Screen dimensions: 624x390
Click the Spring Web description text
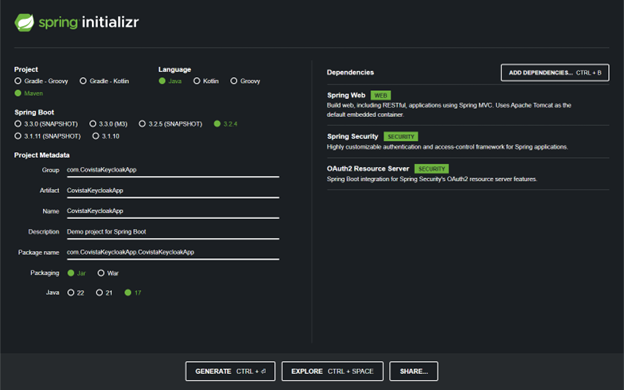[449, 110]
